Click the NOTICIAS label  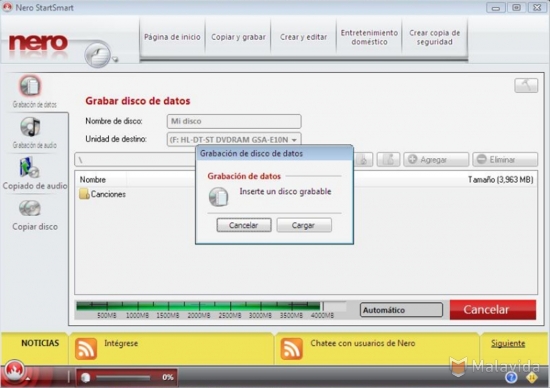coord(40,343)
